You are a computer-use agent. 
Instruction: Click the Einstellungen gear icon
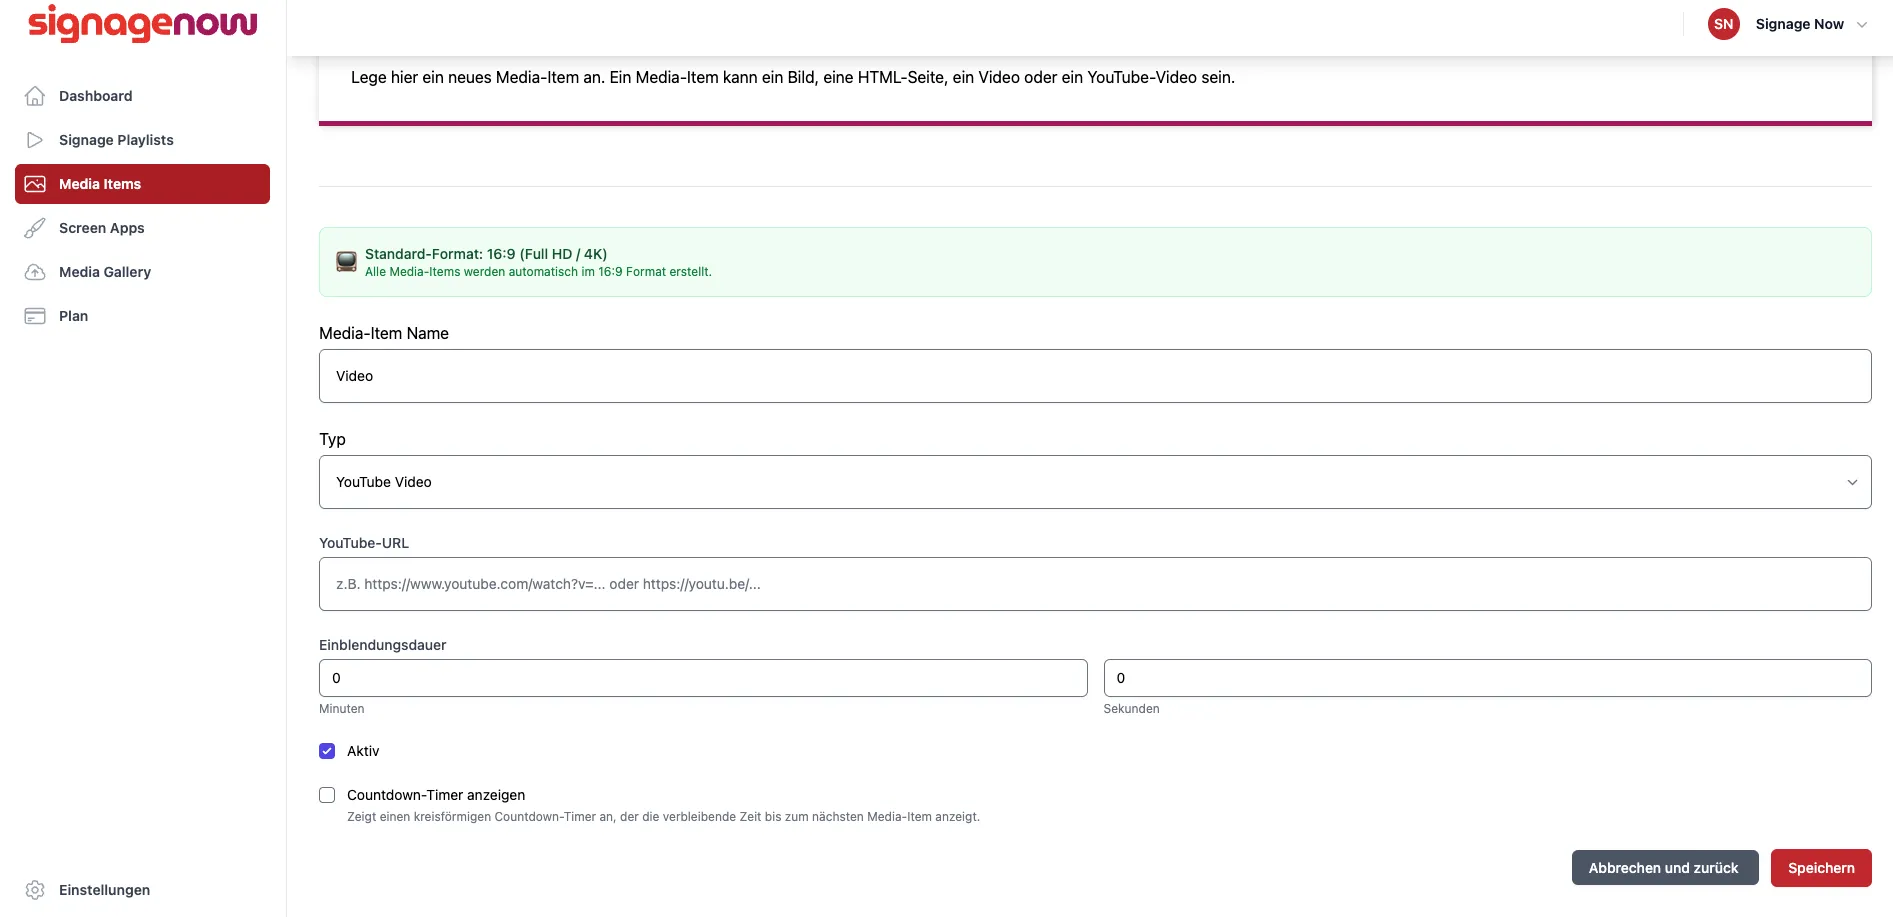(35, 890)
